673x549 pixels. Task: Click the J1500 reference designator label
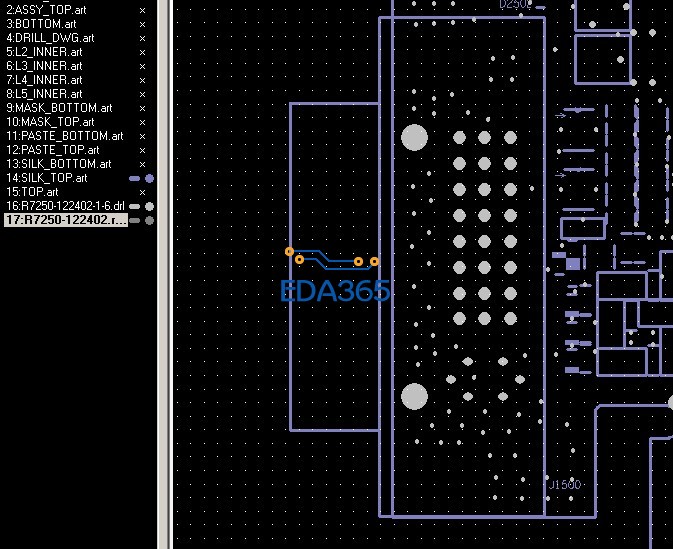click(565, 485)
